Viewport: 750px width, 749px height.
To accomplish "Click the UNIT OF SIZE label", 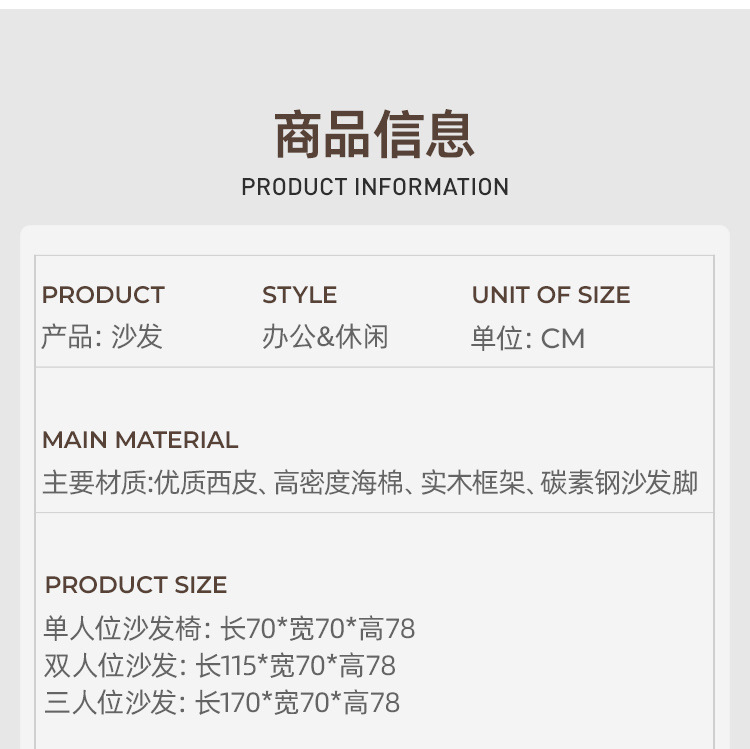I will click(551, 295).
